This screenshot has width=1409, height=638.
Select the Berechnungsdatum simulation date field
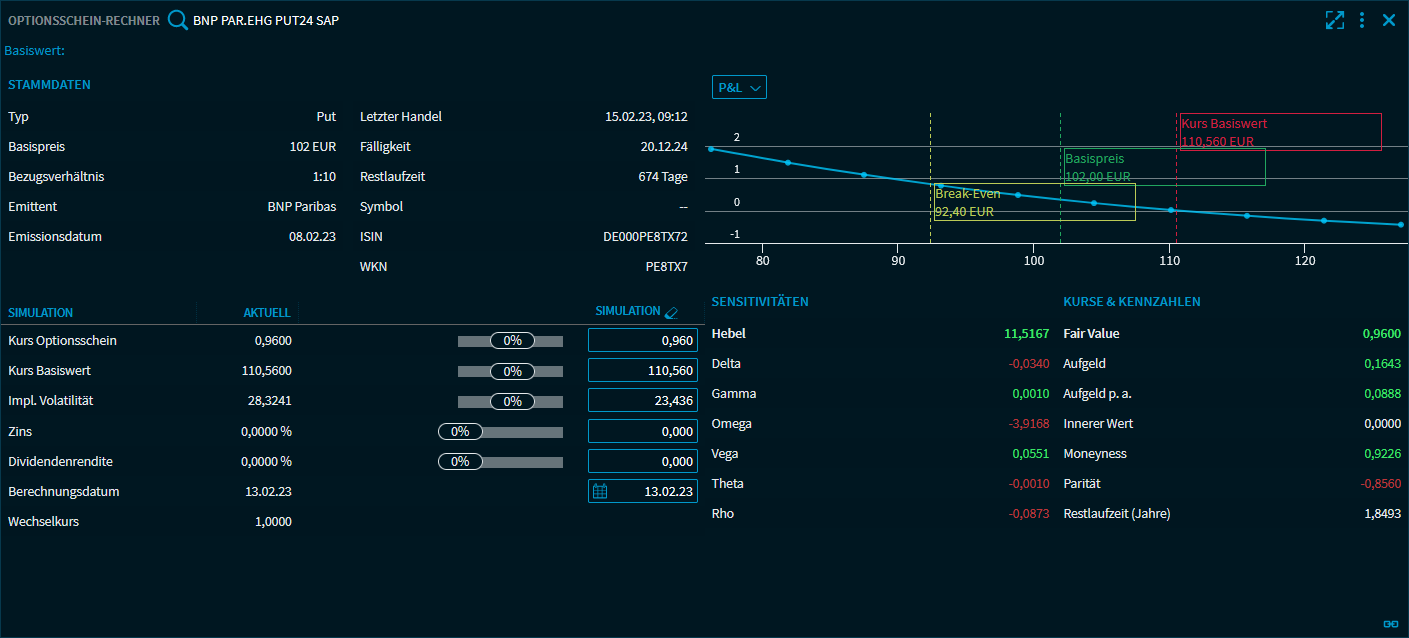pos(652,491)
